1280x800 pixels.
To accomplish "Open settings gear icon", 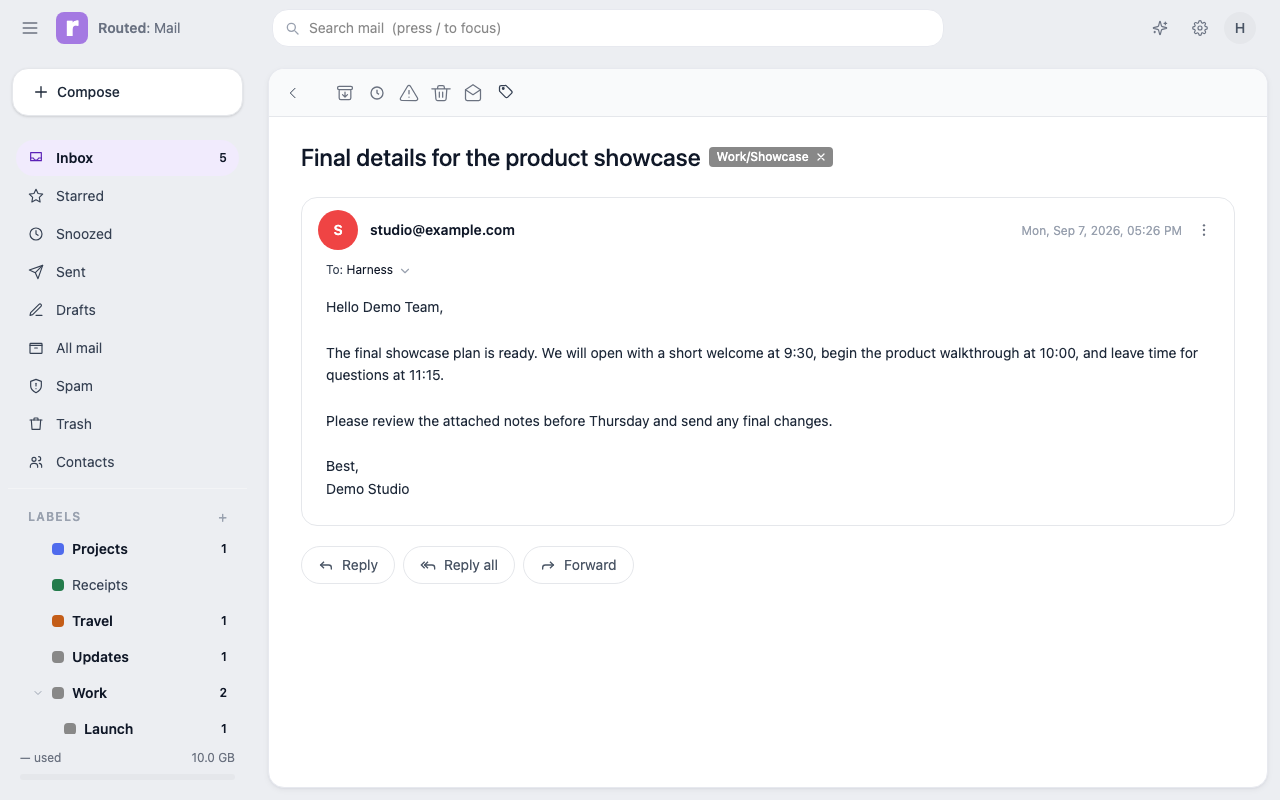I will tap(1200, 28).
